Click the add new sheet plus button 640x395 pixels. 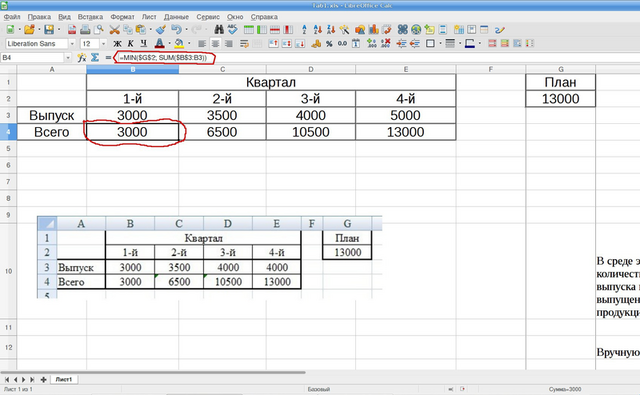pyautogui.click(x=43, y=379)
